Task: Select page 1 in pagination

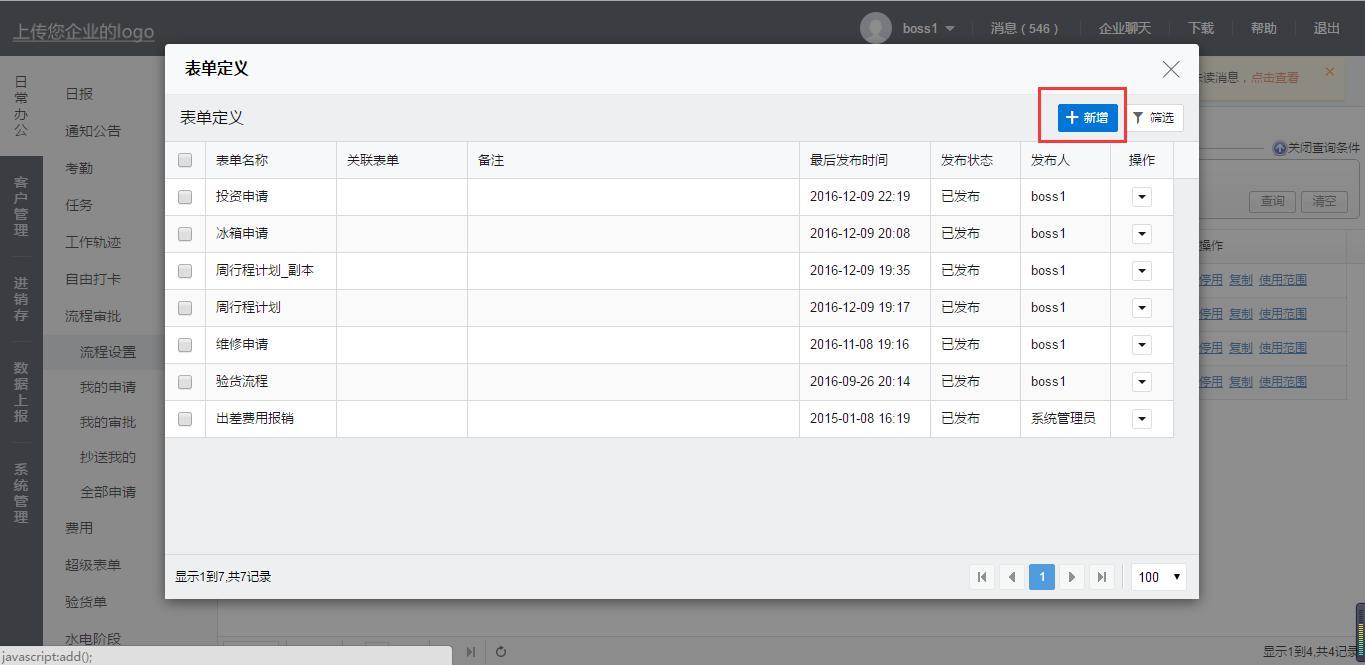Action: coord(1041,577)
